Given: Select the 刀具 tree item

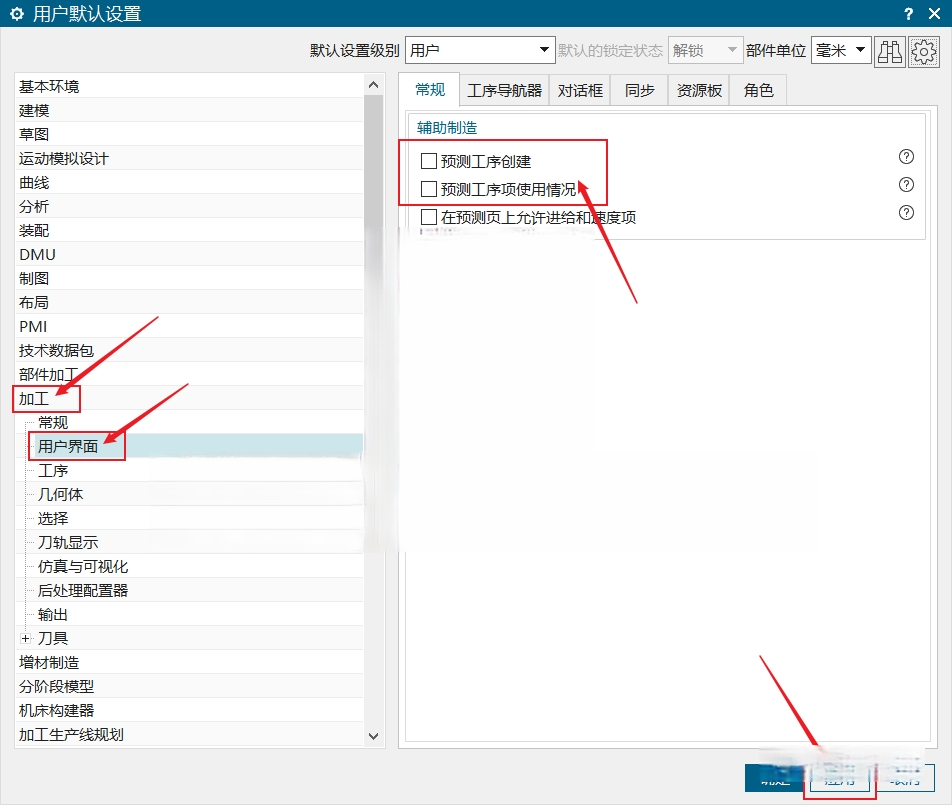Looking at the screenshot, I should click(x=53, y=638).
